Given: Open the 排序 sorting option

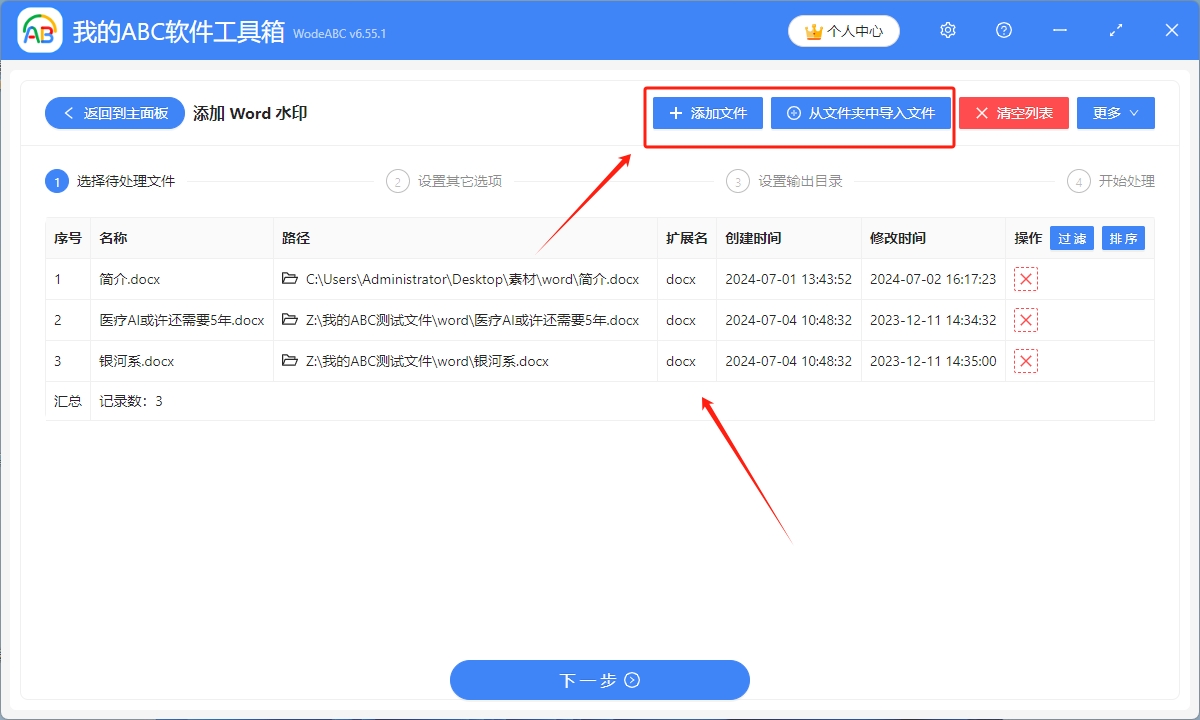Looking at the screenshot, I should tap(1123, 238).
